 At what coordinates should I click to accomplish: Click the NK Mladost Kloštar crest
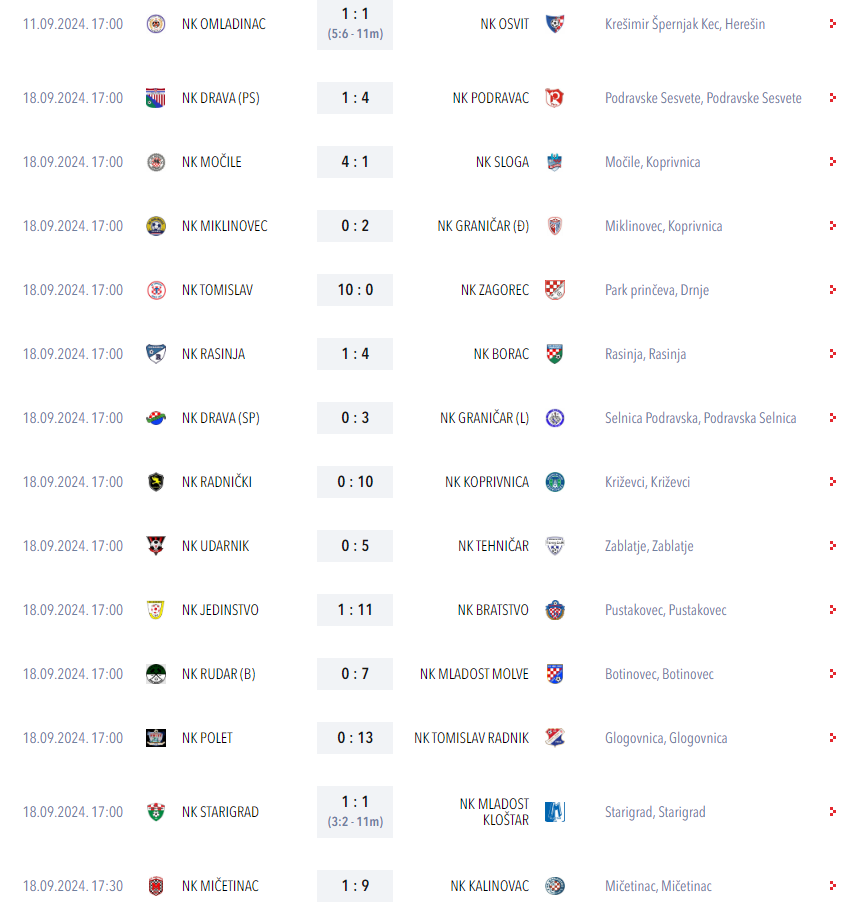[555, 812]
